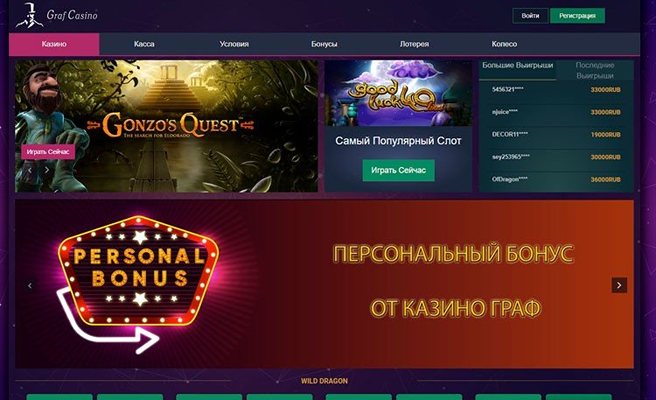Open the Колесо menu item
This screenshot has height=400, width=656.
click(x=504, y=44)
